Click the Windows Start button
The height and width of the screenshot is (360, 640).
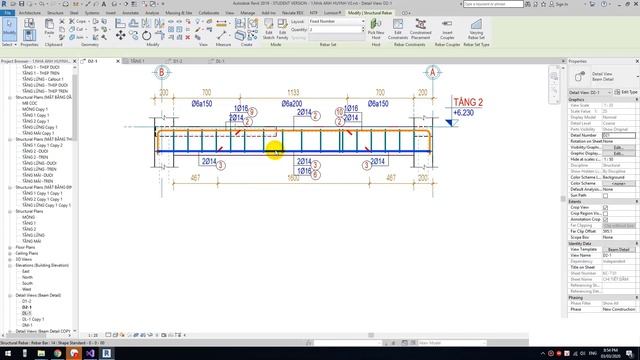coord(8,353)
